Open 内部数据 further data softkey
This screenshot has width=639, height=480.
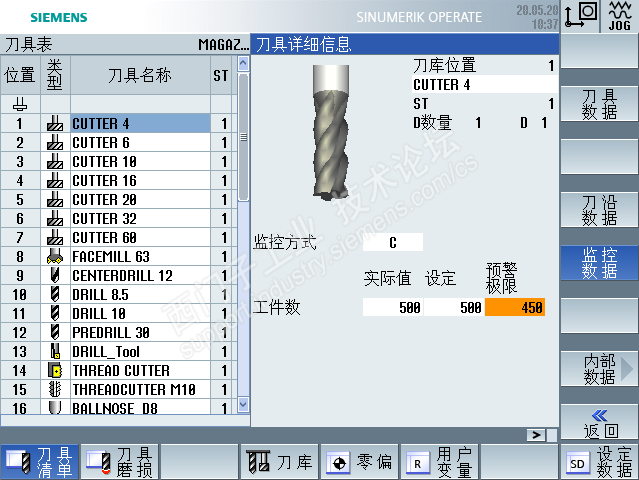pos(599,369)
